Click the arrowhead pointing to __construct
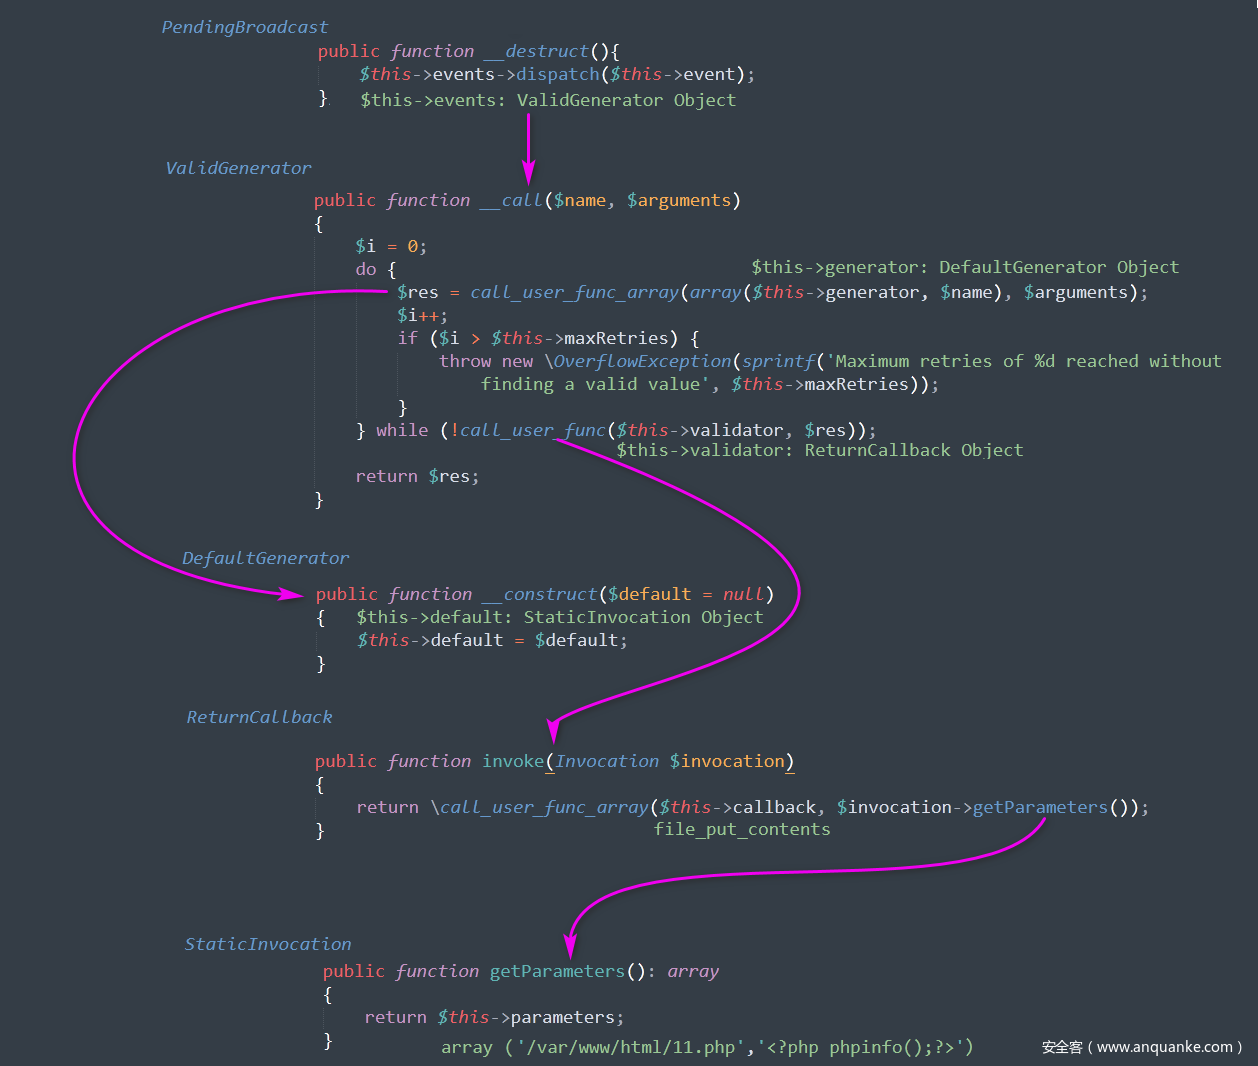 click(x=293, y=594)
